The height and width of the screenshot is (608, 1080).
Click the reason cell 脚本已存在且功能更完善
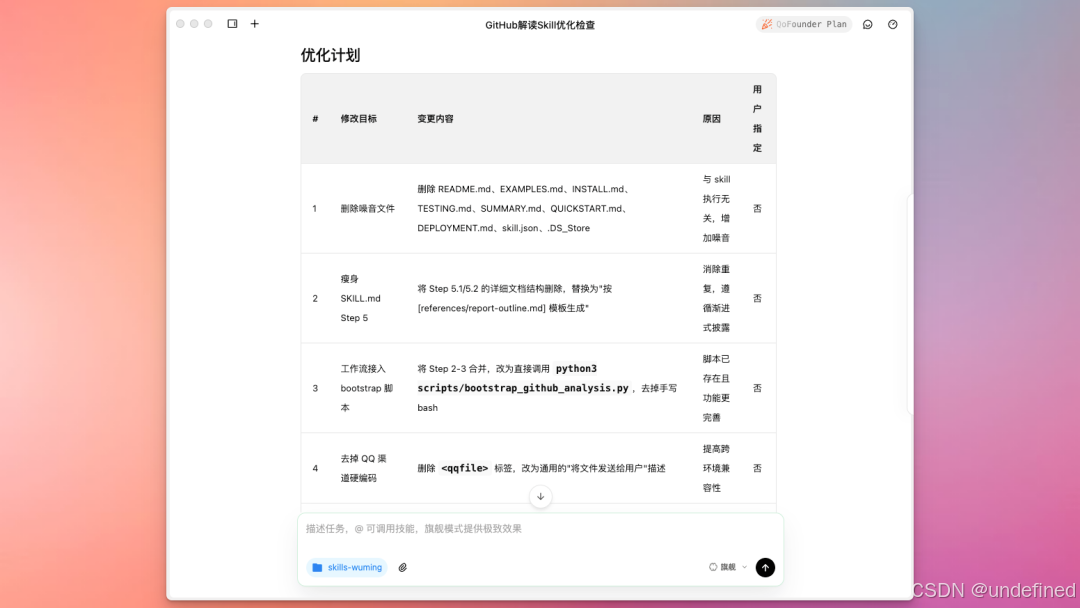pos(716,388)
